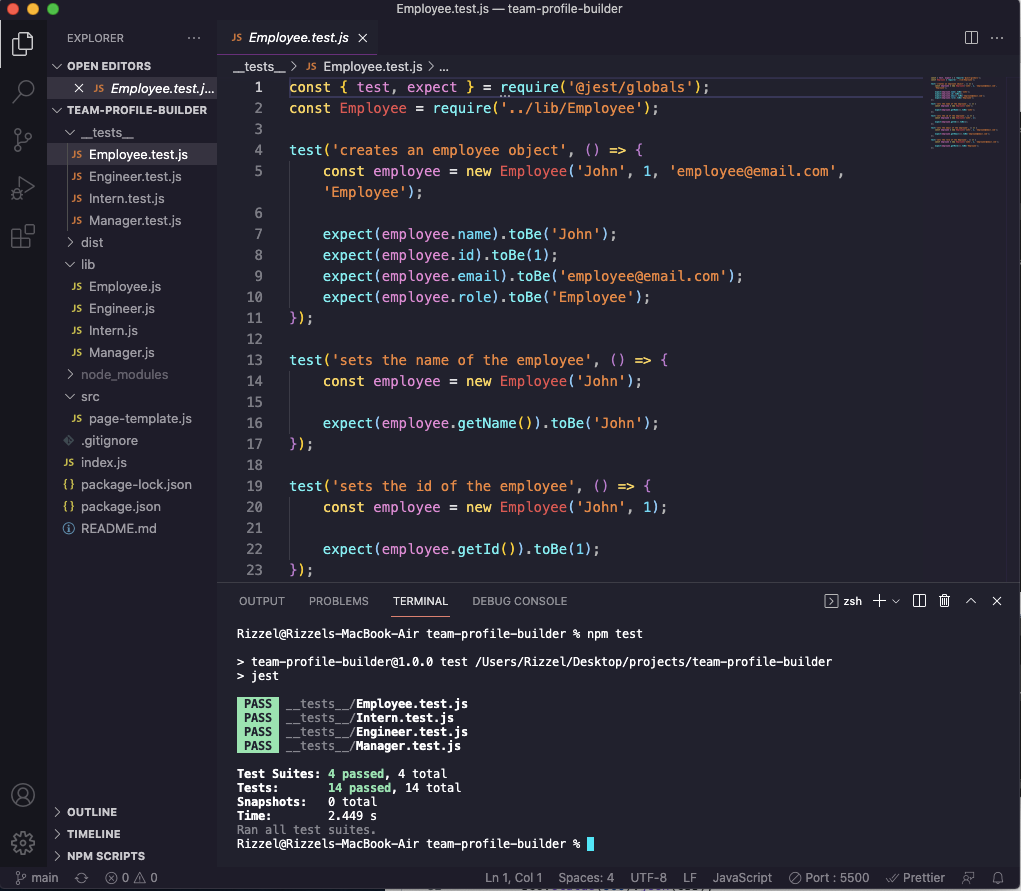Open the Run and Debug panel
The height and width of the screenshot is (891, 1021).
(22, 187)
